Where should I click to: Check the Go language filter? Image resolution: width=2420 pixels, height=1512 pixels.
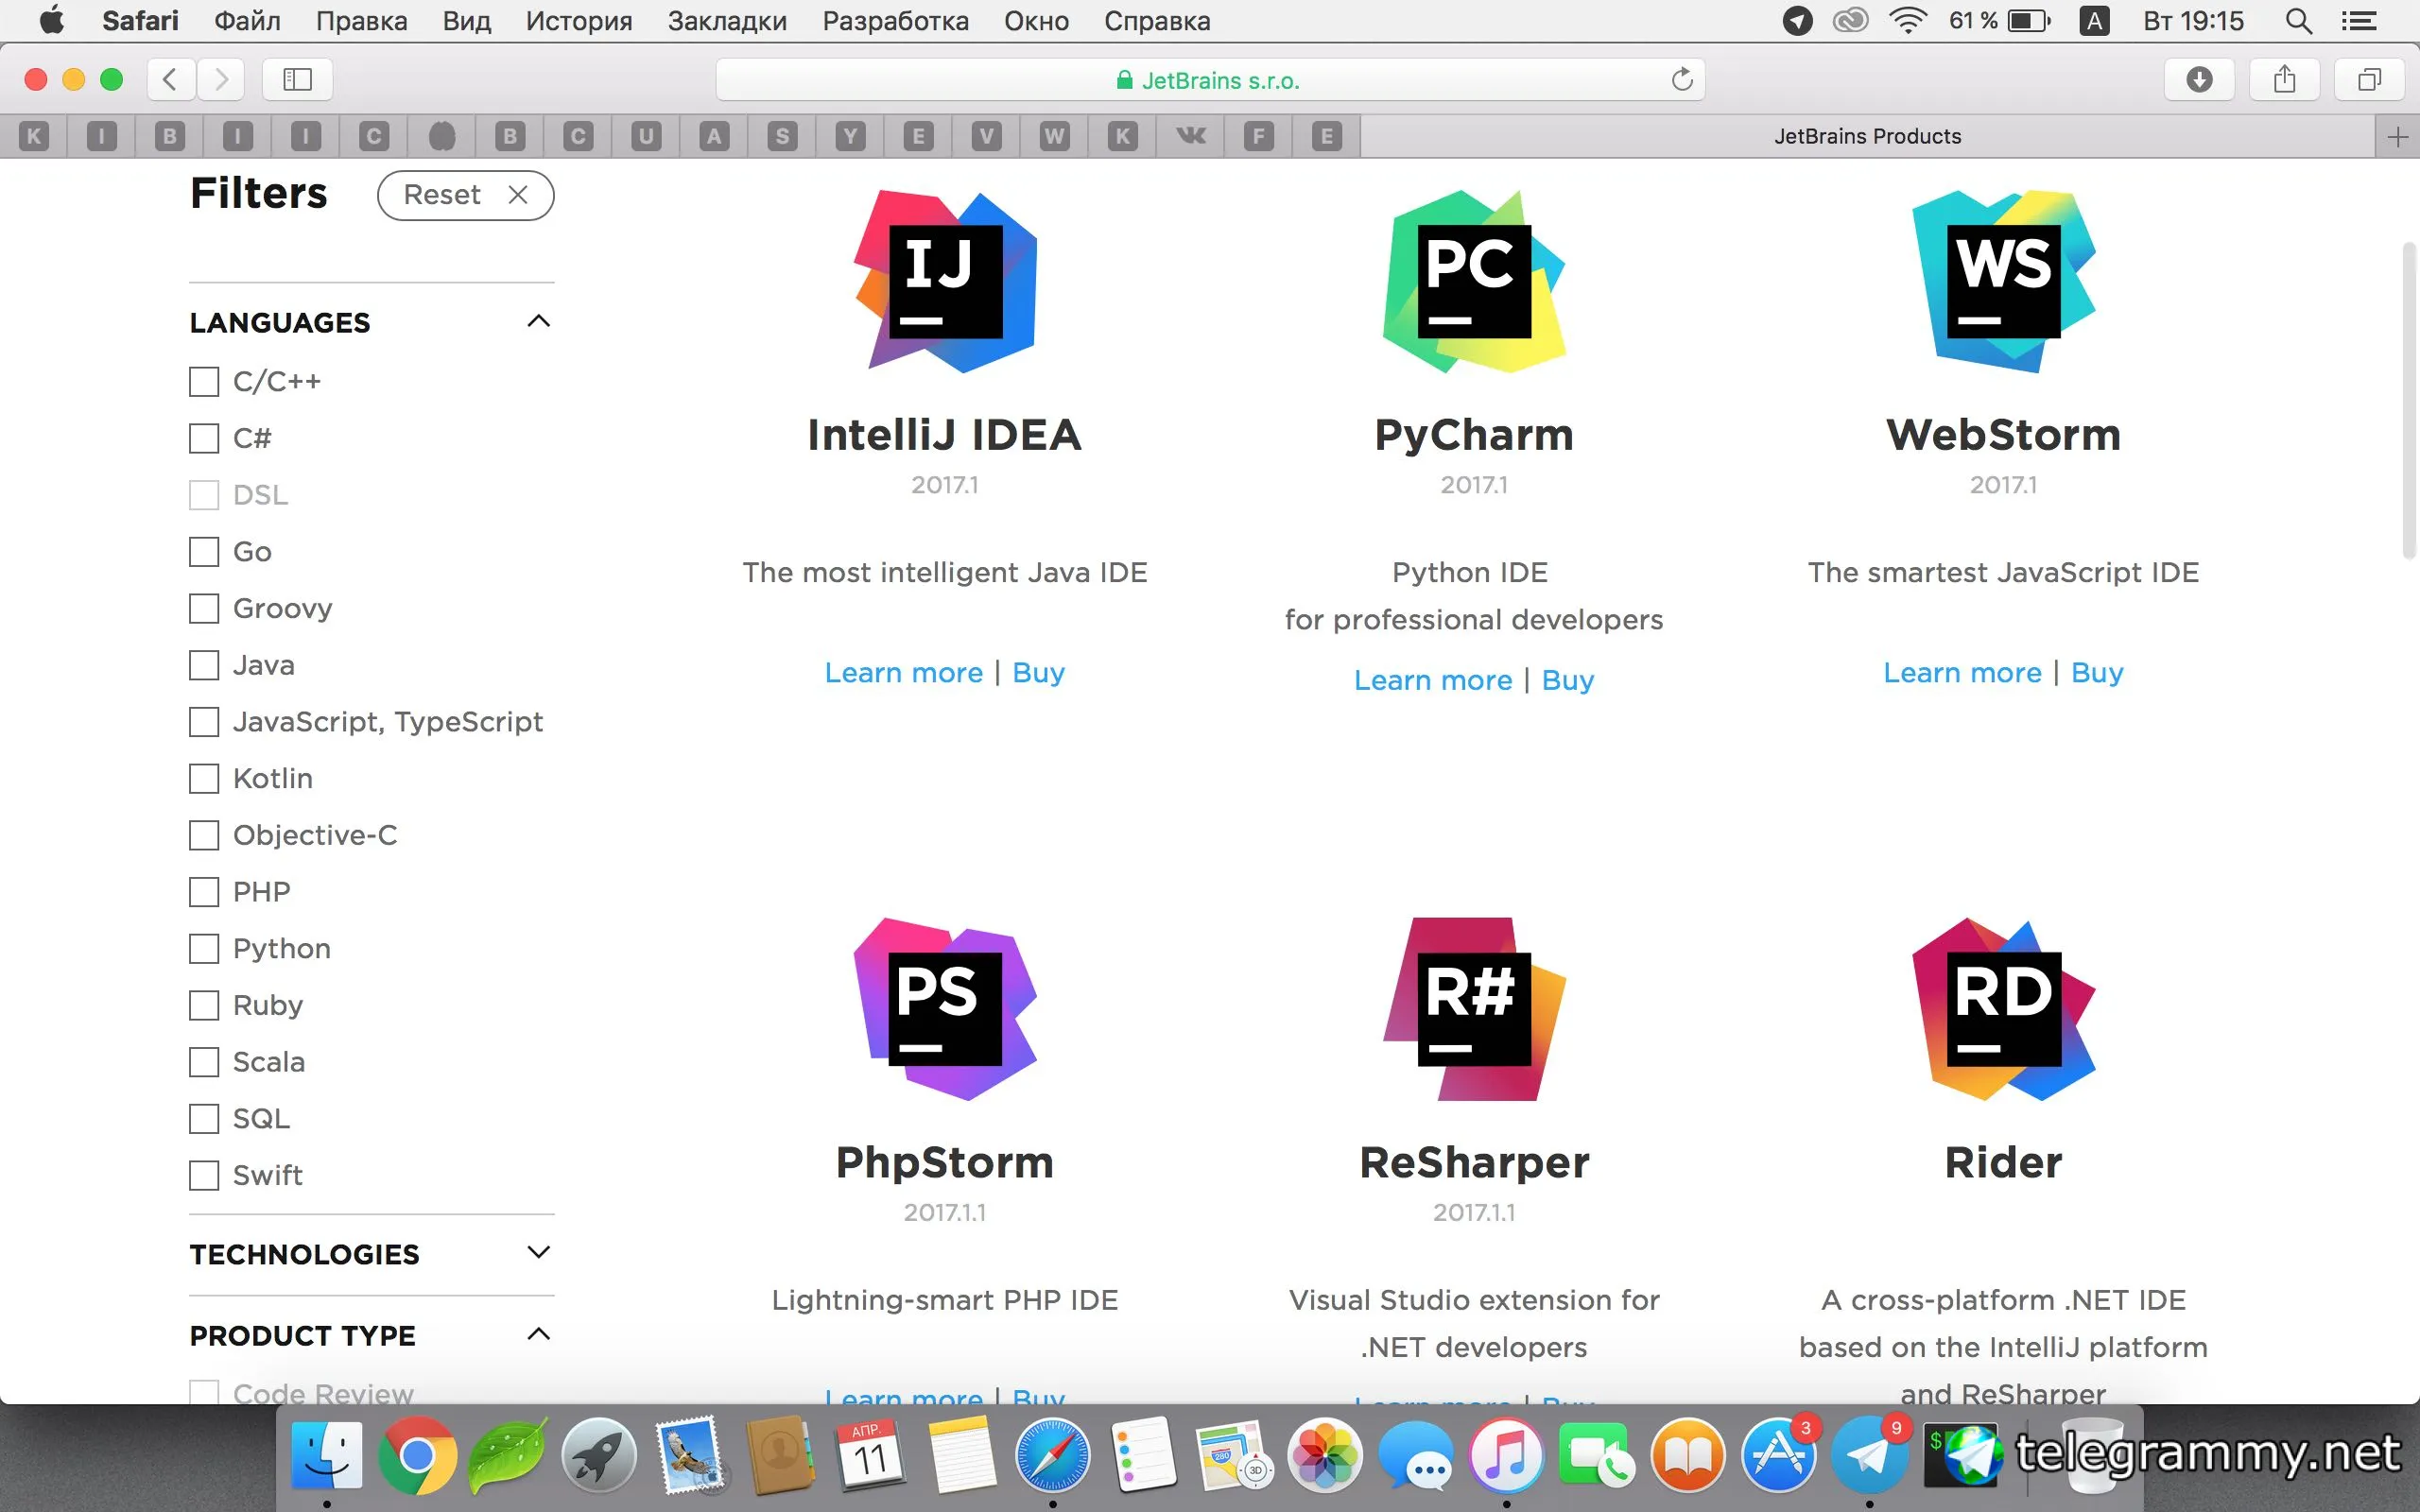point(204,551)
